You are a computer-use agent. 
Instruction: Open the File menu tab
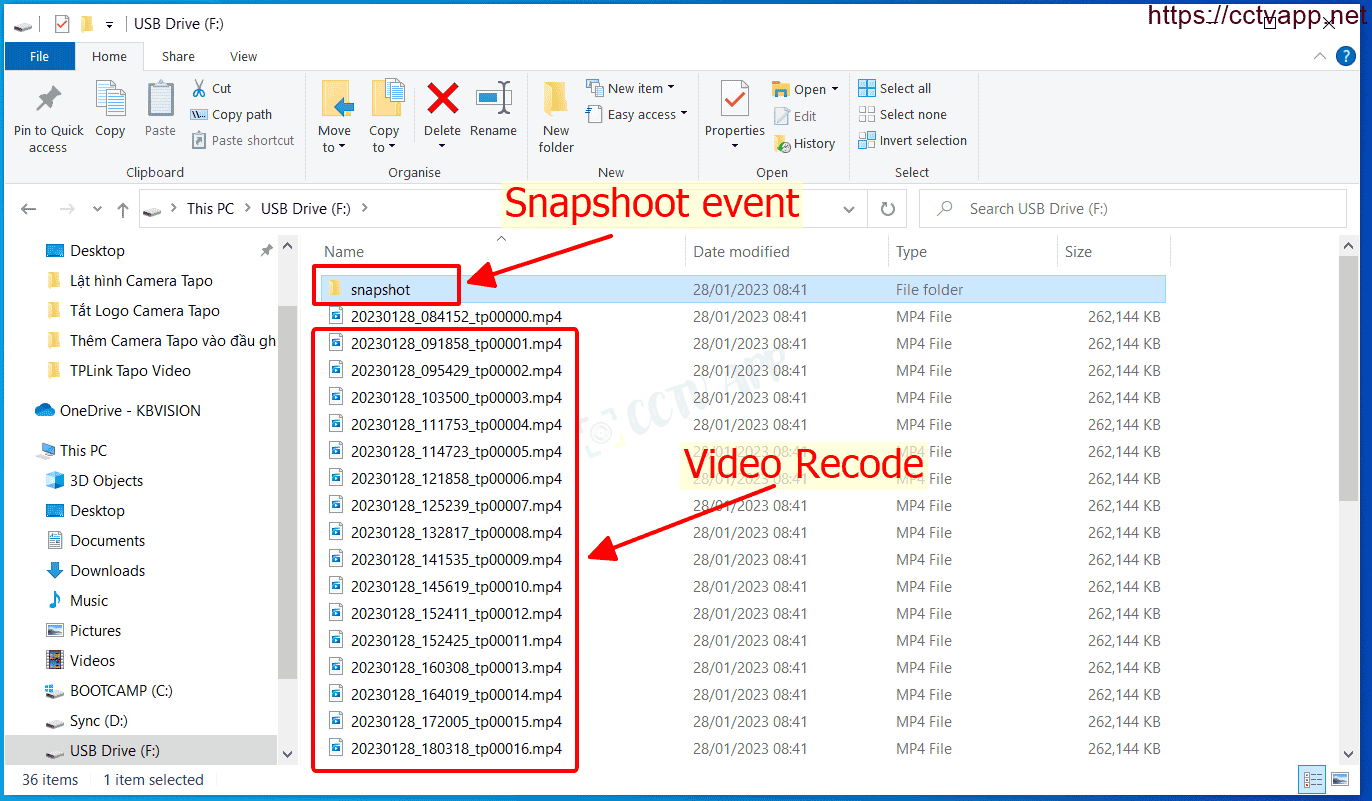(x=39, y=56)
